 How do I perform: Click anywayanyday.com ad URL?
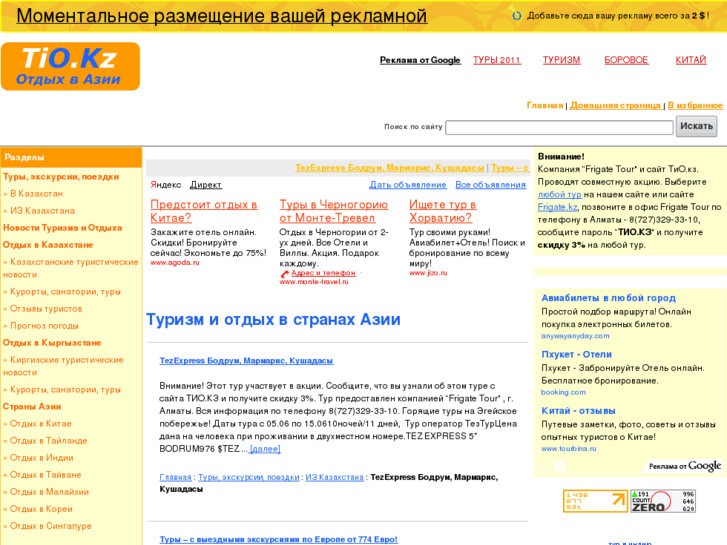pyautogui.click(x=575, y=336)
